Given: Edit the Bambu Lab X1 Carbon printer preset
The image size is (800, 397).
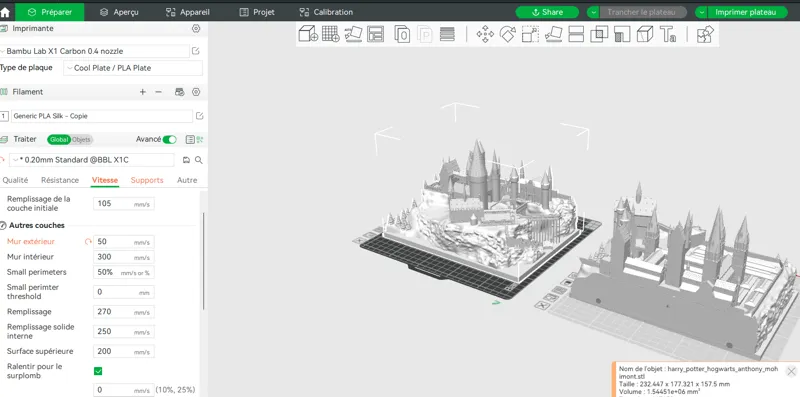Looking at the screenshot, I should [195, 51].
